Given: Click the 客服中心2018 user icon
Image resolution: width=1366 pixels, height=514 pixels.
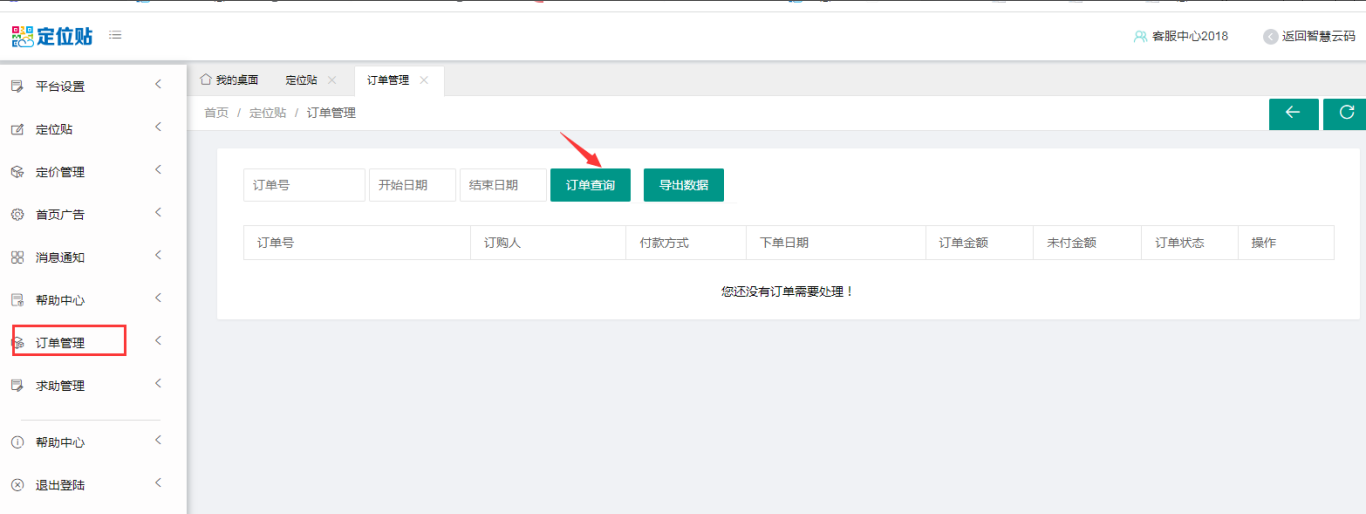Looking at the screenshot, I should [1140, 36].
